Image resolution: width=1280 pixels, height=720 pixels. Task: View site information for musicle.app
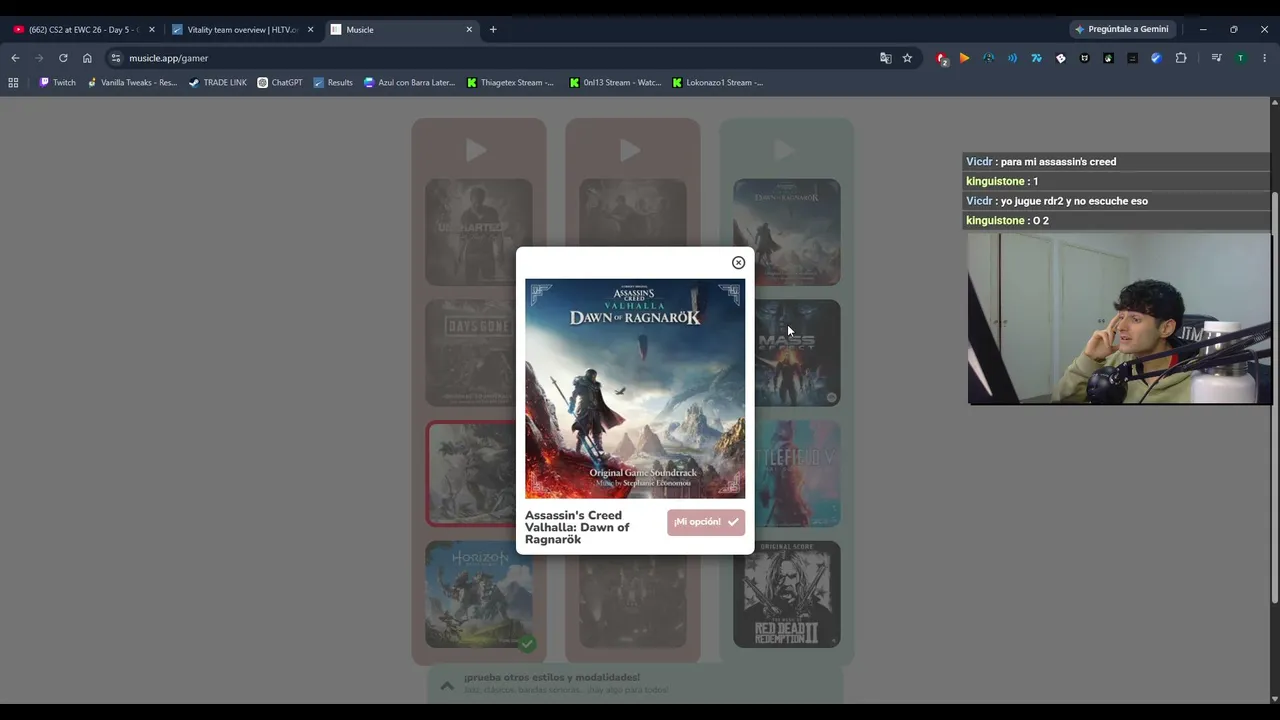click(116, 58)
